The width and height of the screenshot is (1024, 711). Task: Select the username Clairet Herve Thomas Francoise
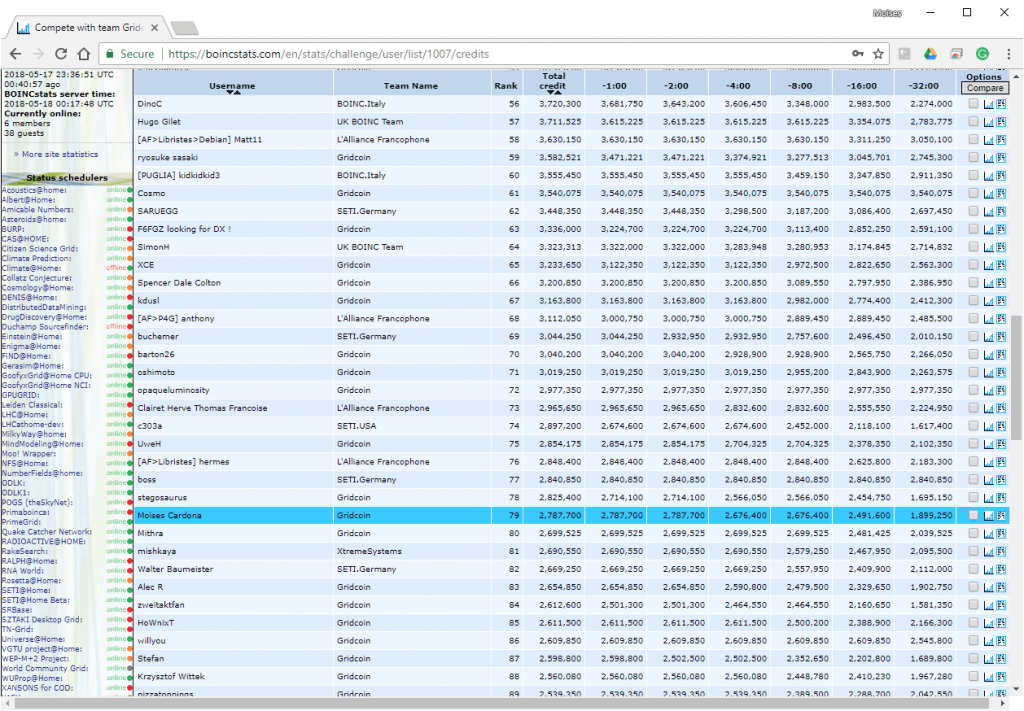click(202, 408)
